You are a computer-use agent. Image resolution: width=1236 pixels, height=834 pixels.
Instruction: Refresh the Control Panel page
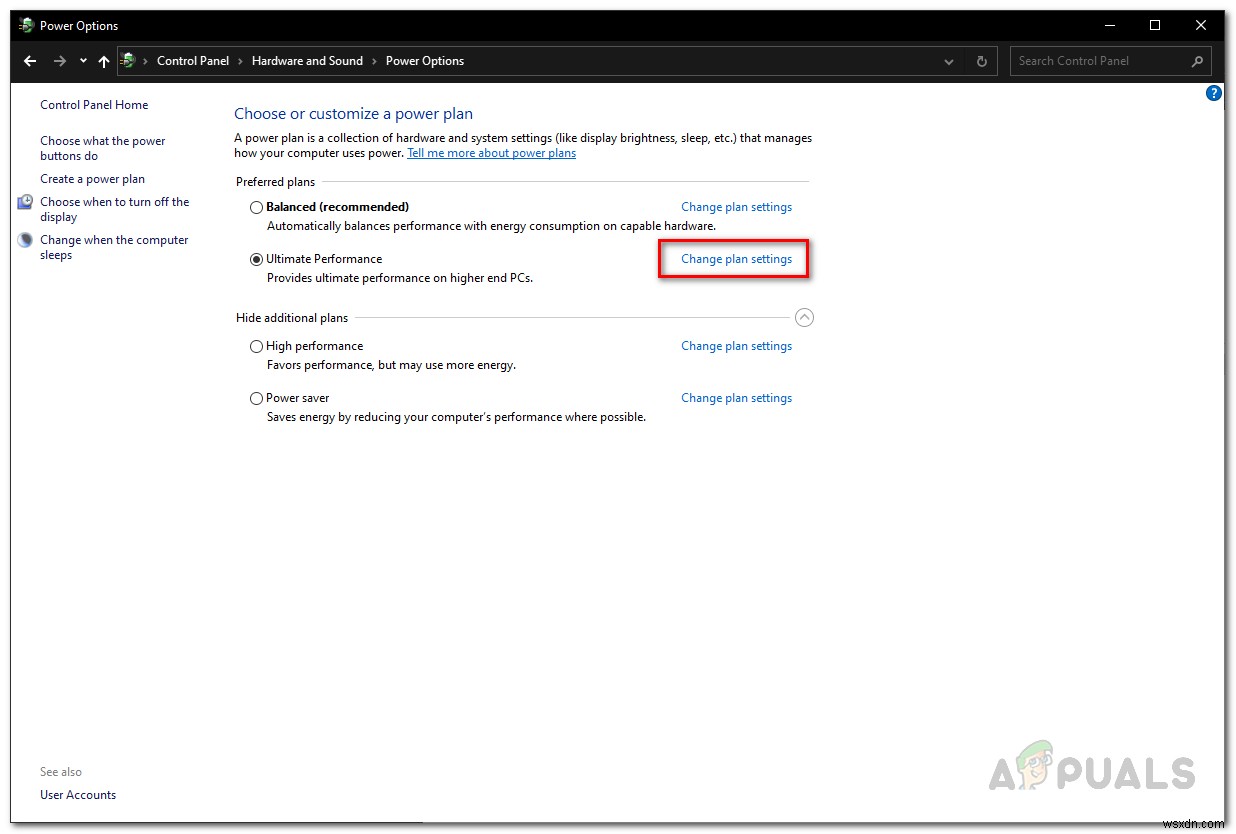(x=981, y=61)
